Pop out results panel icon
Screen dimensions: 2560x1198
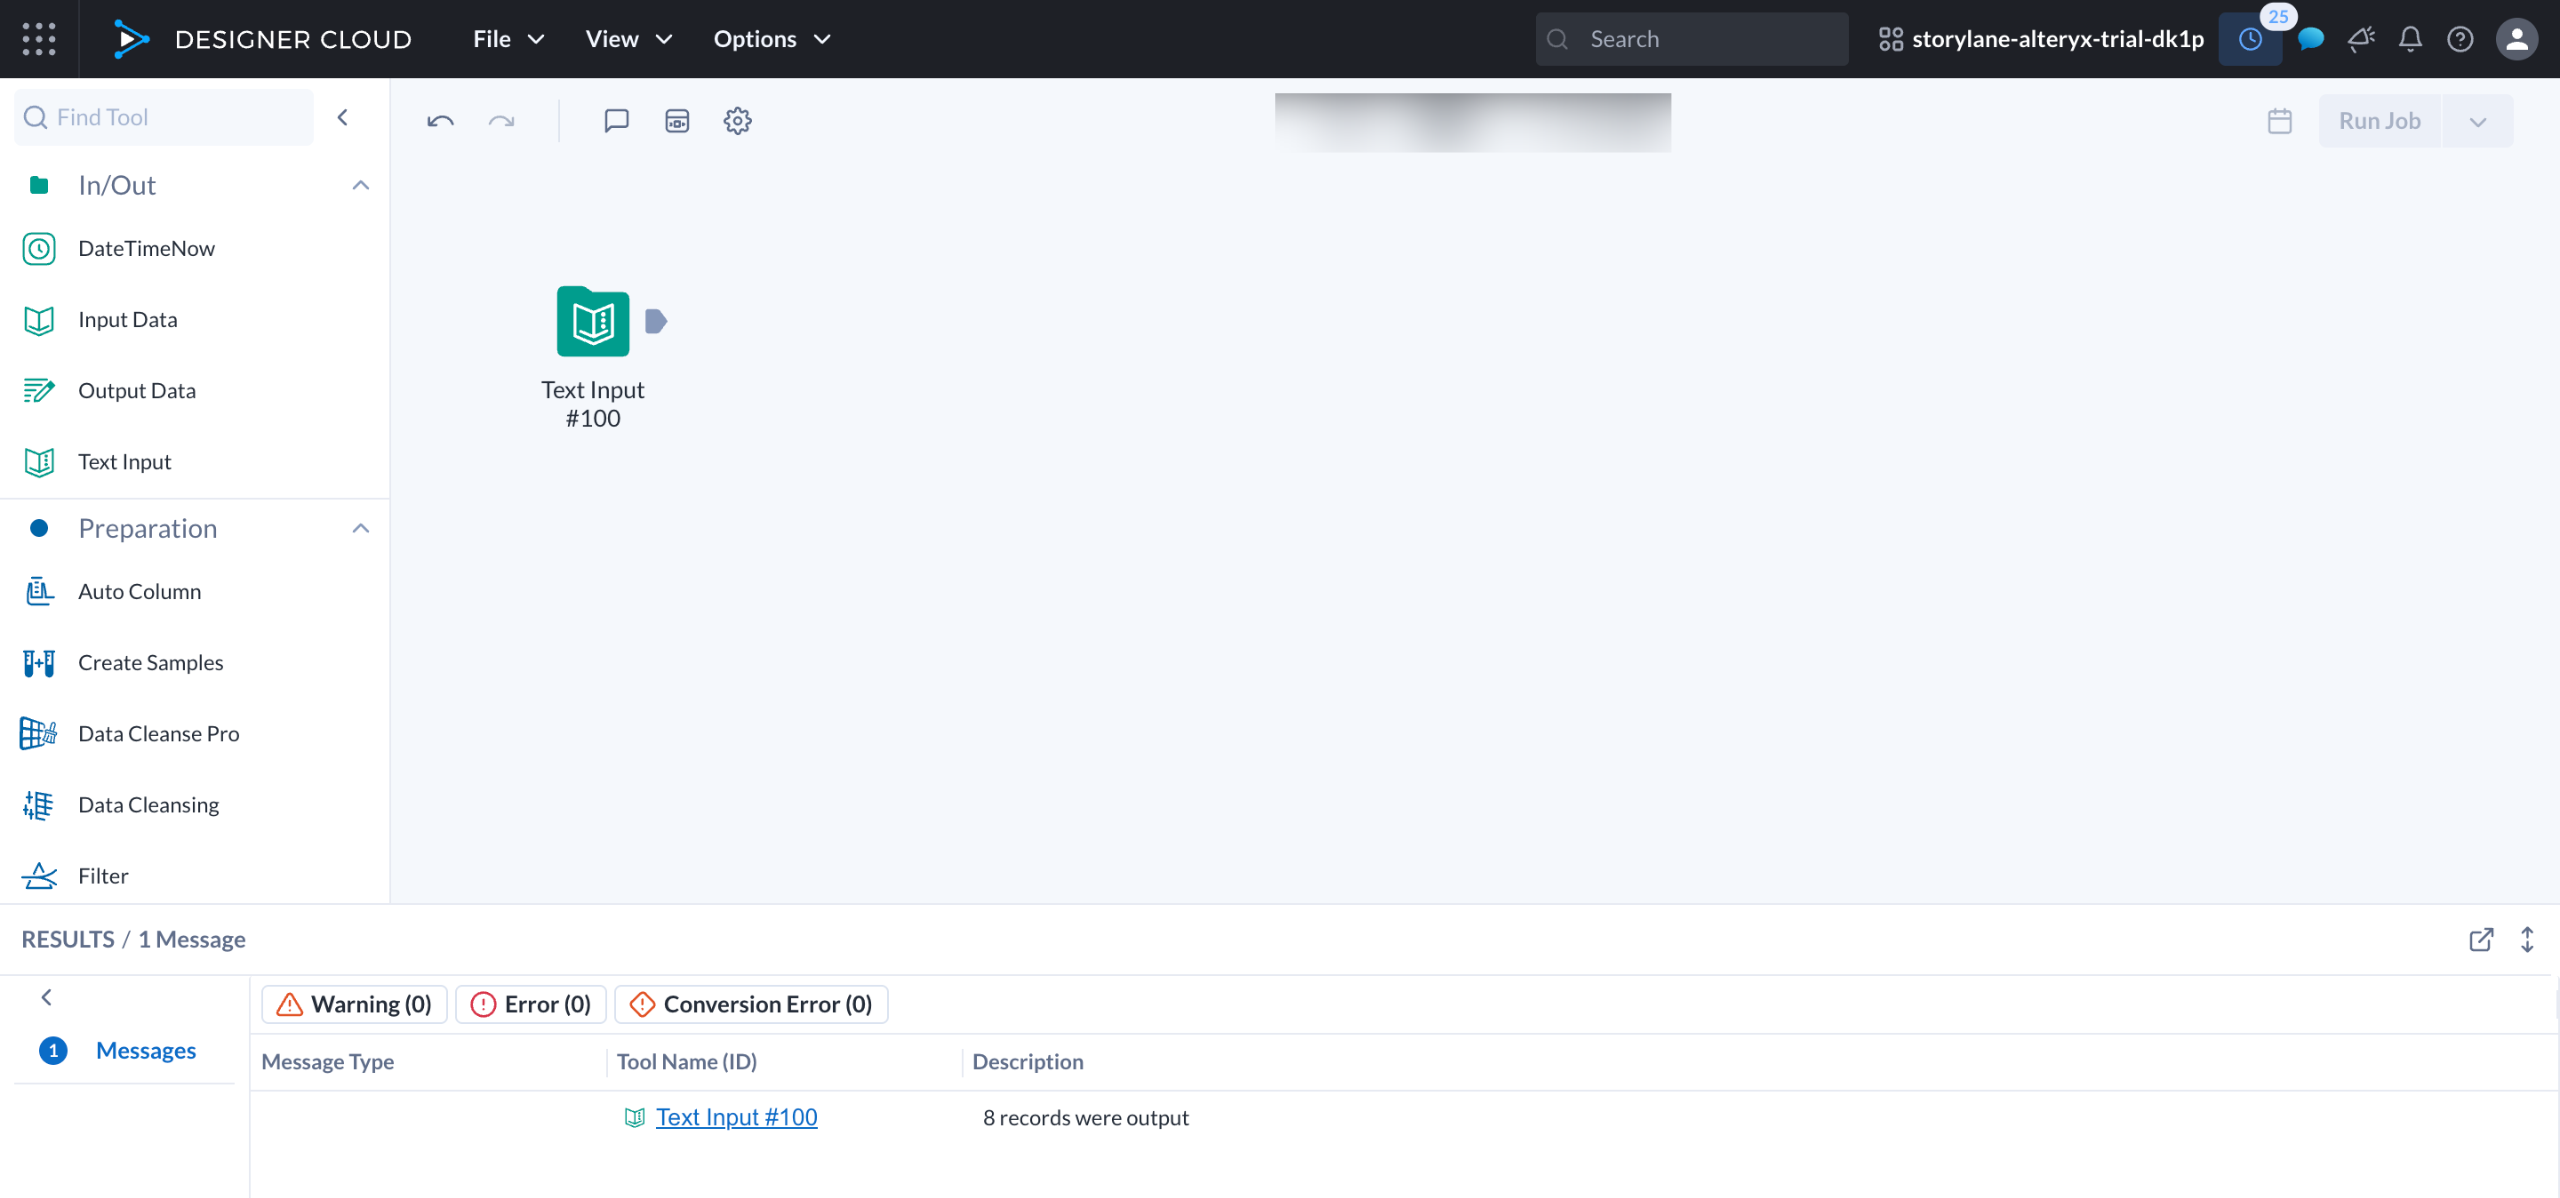(x=2481, y=939)
